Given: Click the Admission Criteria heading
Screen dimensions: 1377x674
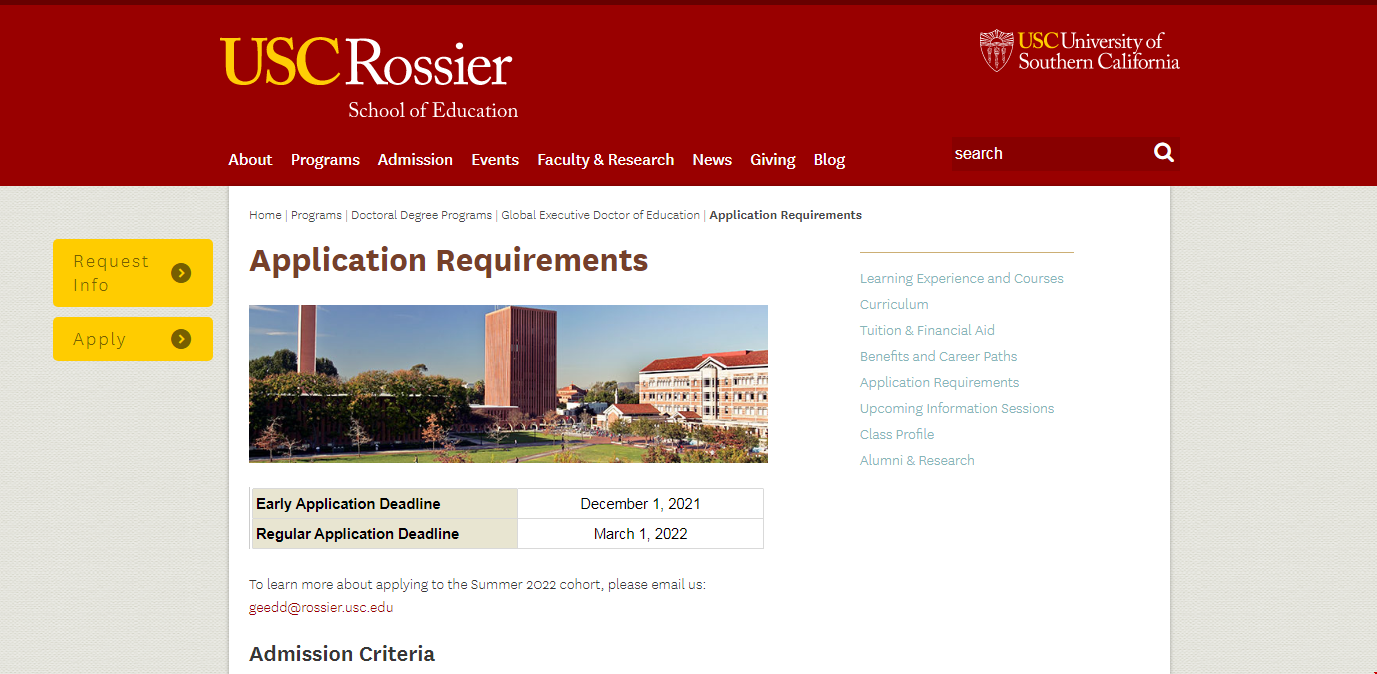Looking at the screenshot, I should pyautogui.click(x=342, y=654).
